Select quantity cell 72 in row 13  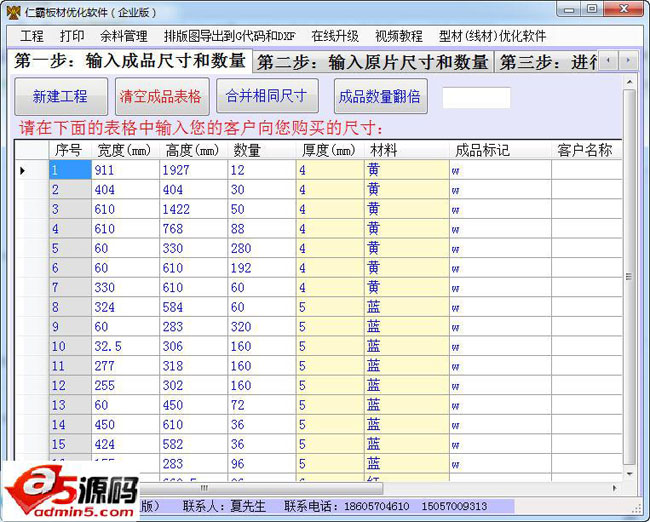tap(262, 405)
